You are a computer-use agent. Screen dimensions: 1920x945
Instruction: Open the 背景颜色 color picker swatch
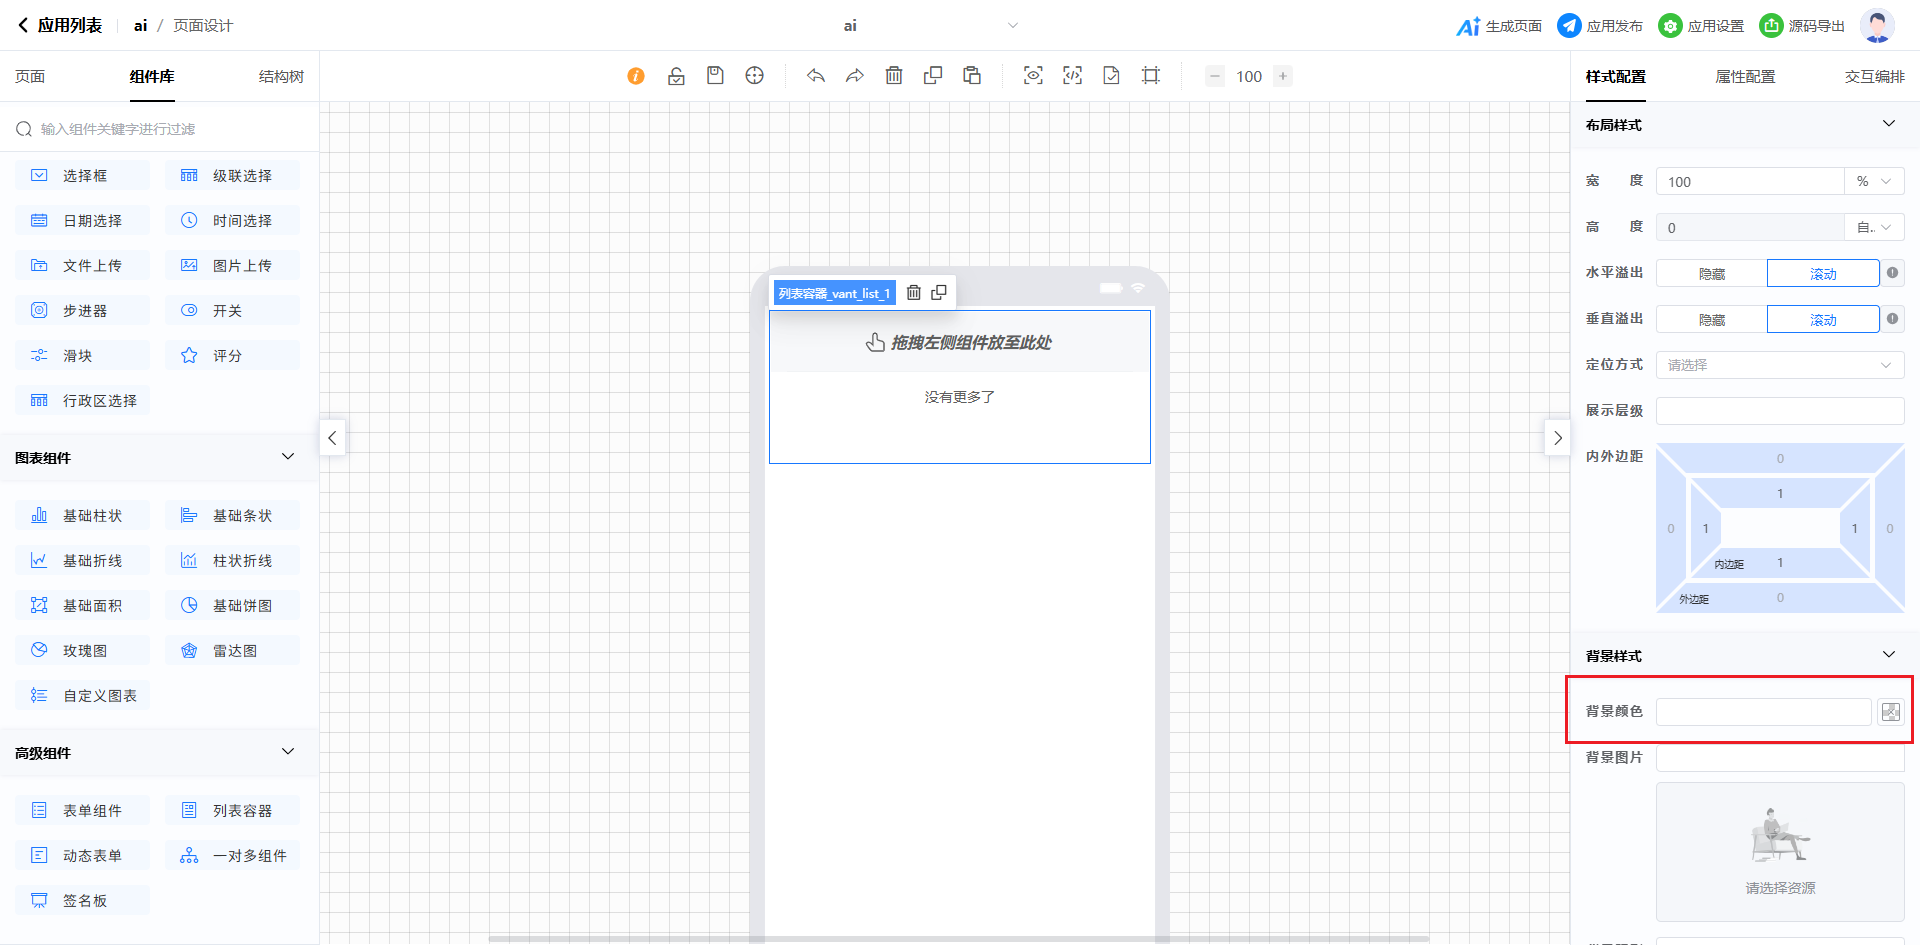coord(1890,712)
